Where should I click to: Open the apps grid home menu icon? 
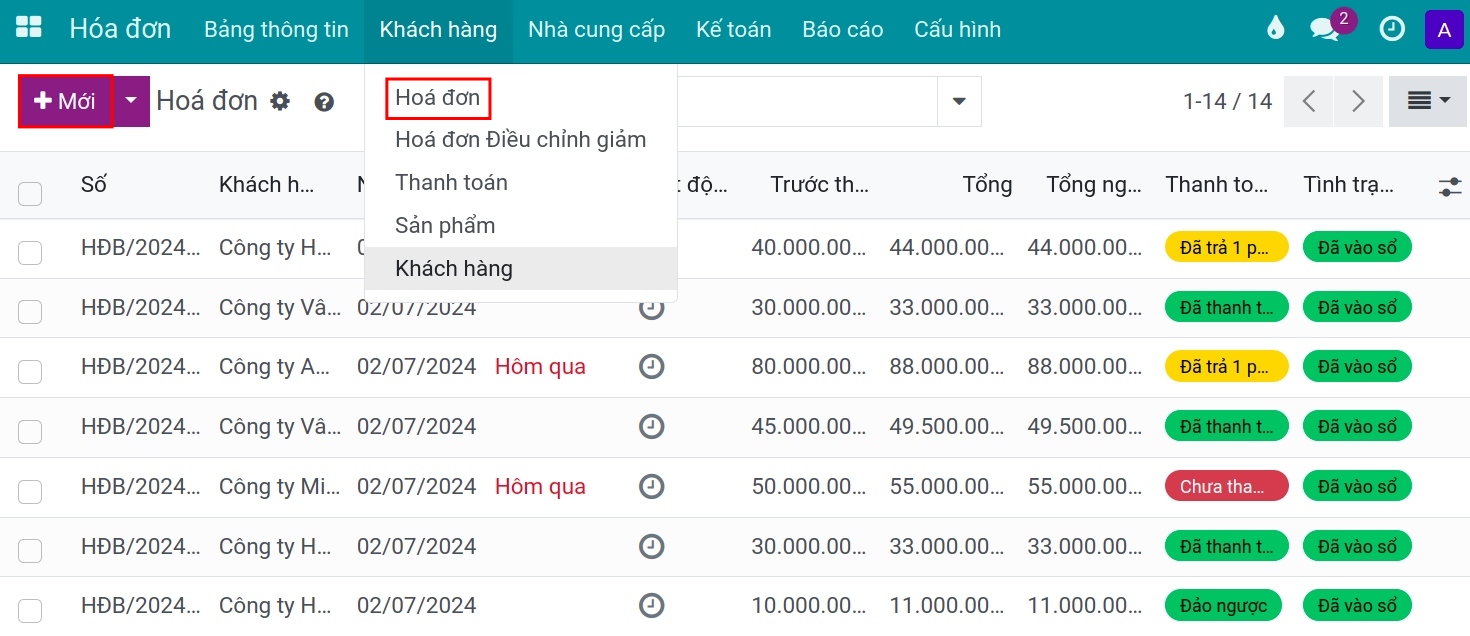[29, 29]
